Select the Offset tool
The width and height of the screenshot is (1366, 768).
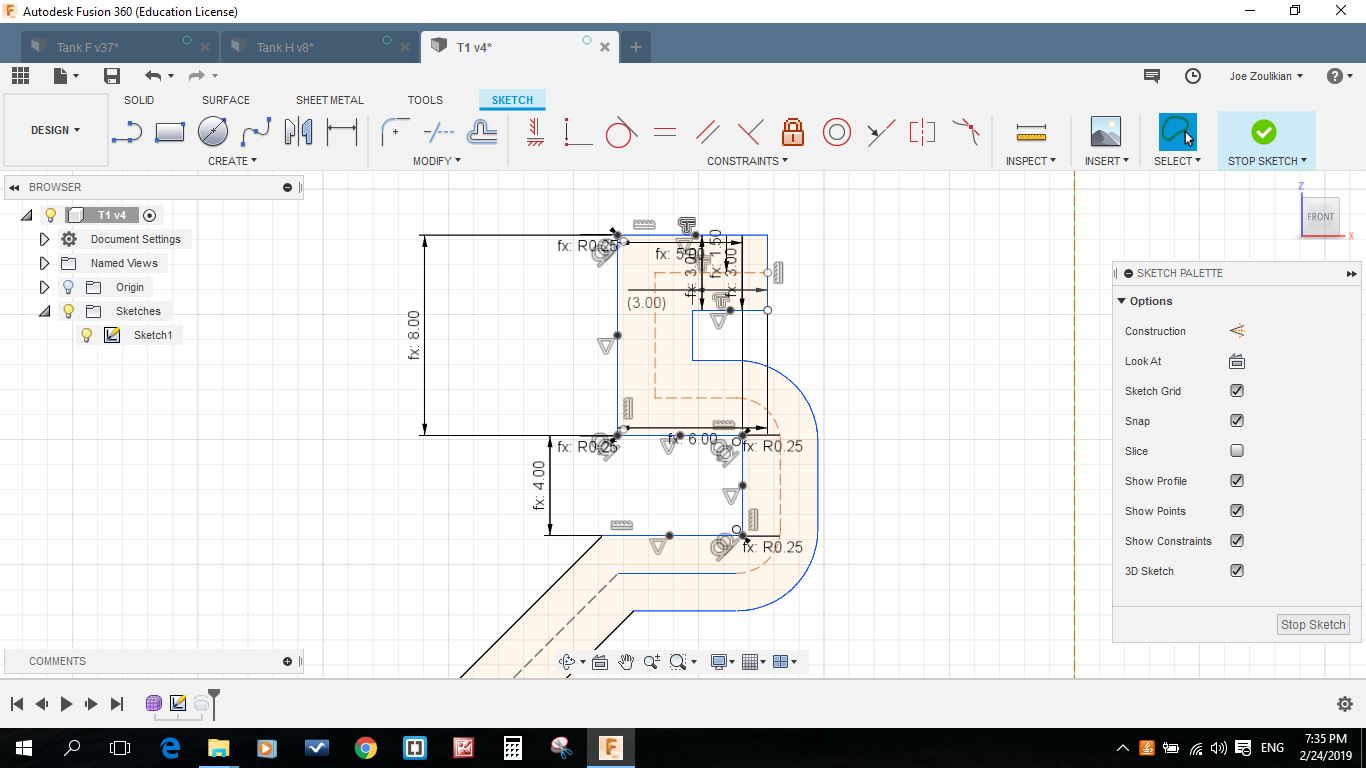tap(482, 131)
